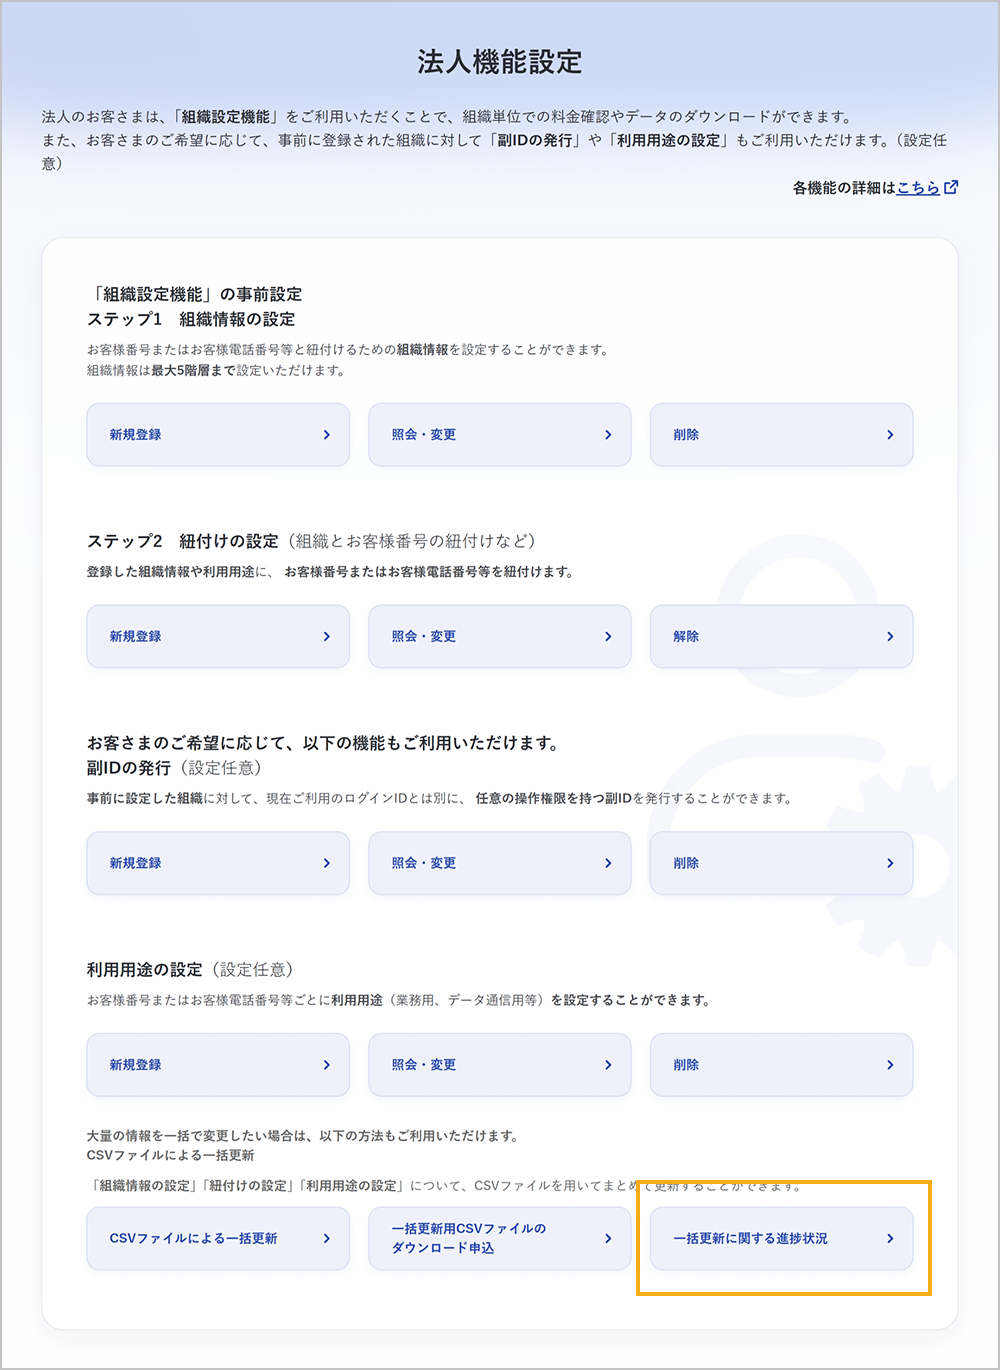Open Step 1 新規登録 for 組織情報の設定
Viewport: 1000px width, 1370px height.
[218, 435]
